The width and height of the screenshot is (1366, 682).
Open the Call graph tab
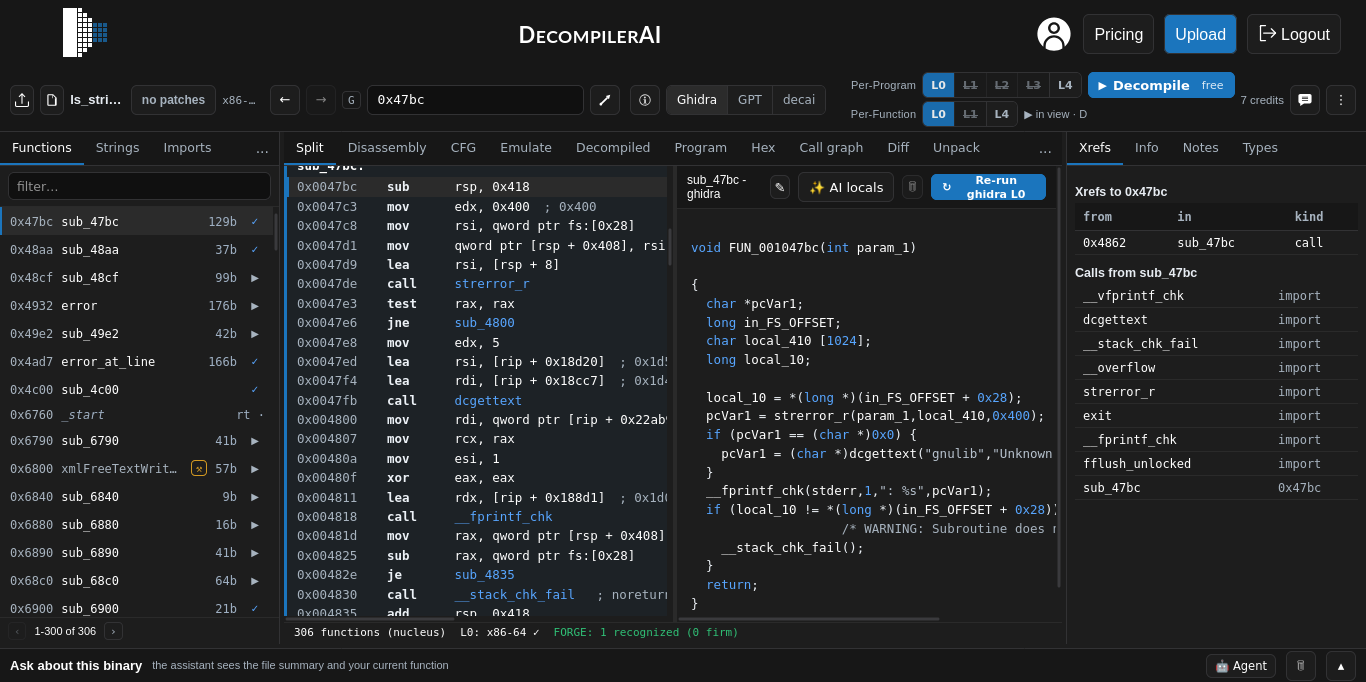click(x=831, y=148)
